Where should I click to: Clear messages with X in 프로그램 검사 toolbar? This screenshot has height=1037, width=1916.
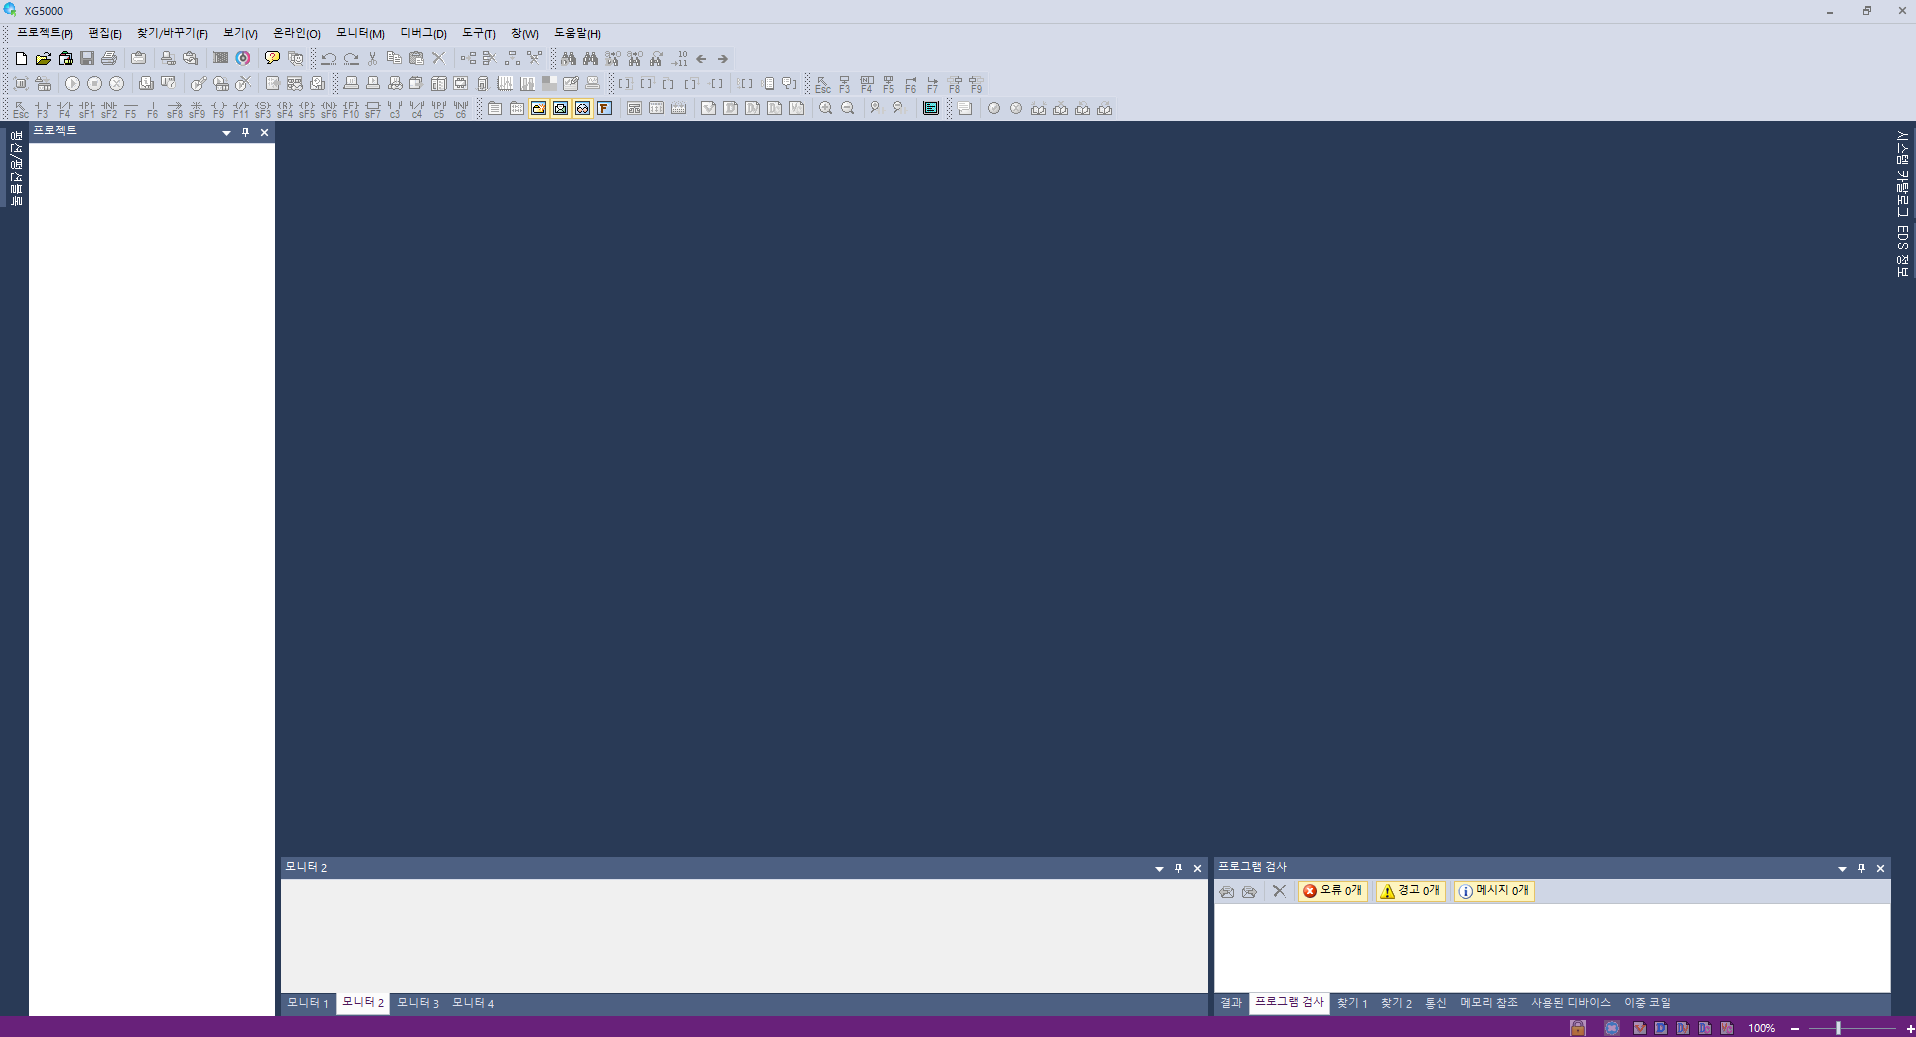(1279, 891)
